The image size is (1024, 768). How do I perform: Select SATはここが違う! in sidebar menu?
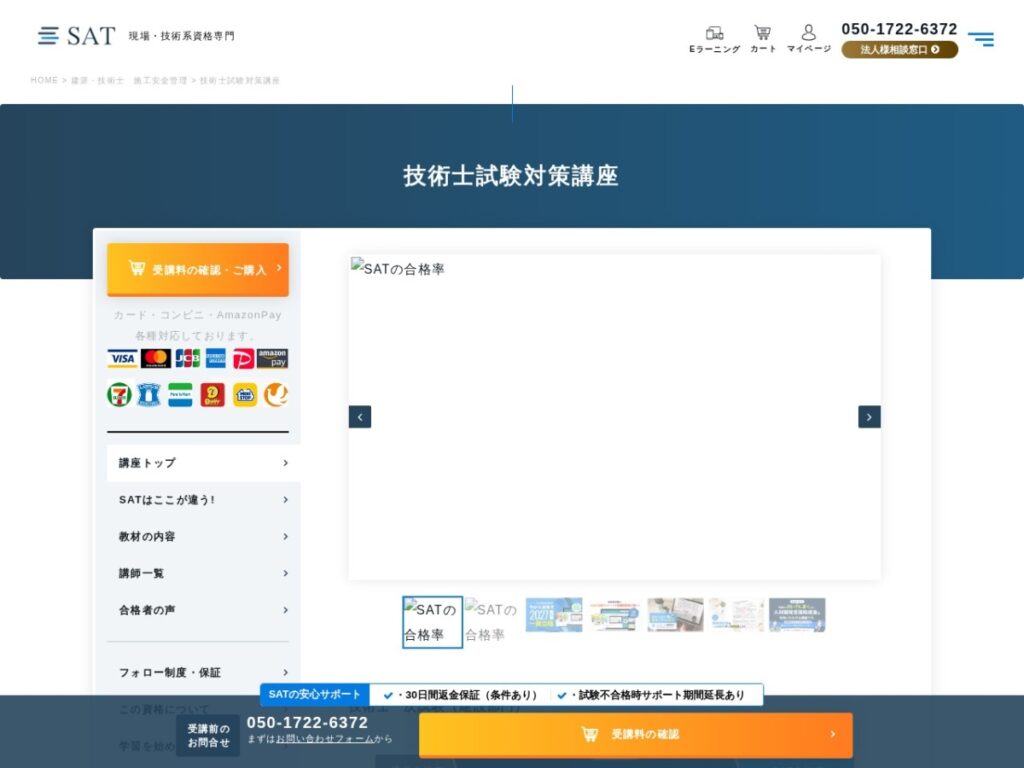(x=204, y=500)
